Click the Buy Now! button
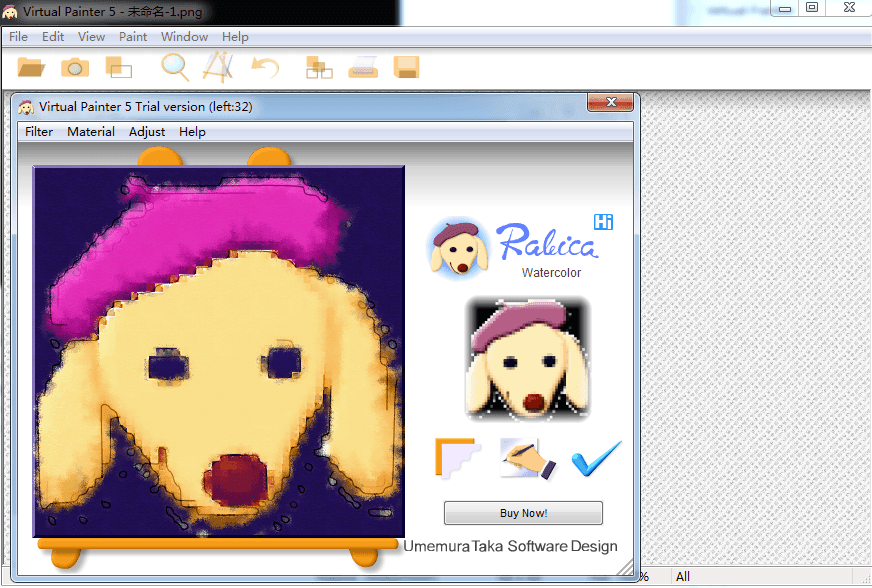Viewport: 872px width, 588px height. click(522, 512)
